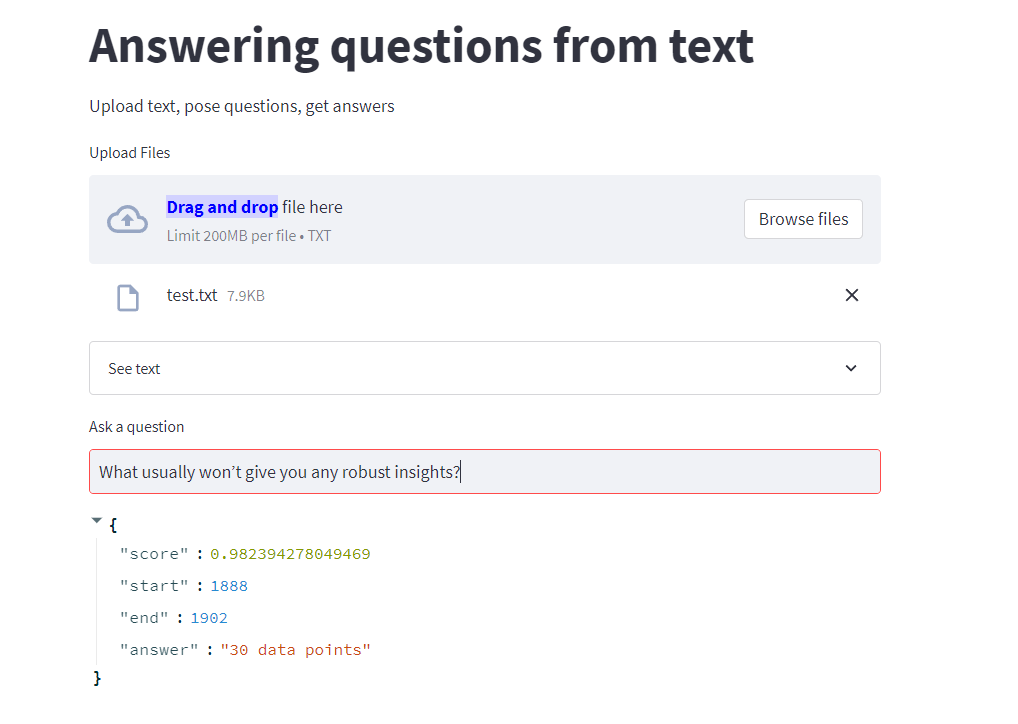Click the Upload Files label
The image size is (1018, 724).
click(x=130, y=153)
